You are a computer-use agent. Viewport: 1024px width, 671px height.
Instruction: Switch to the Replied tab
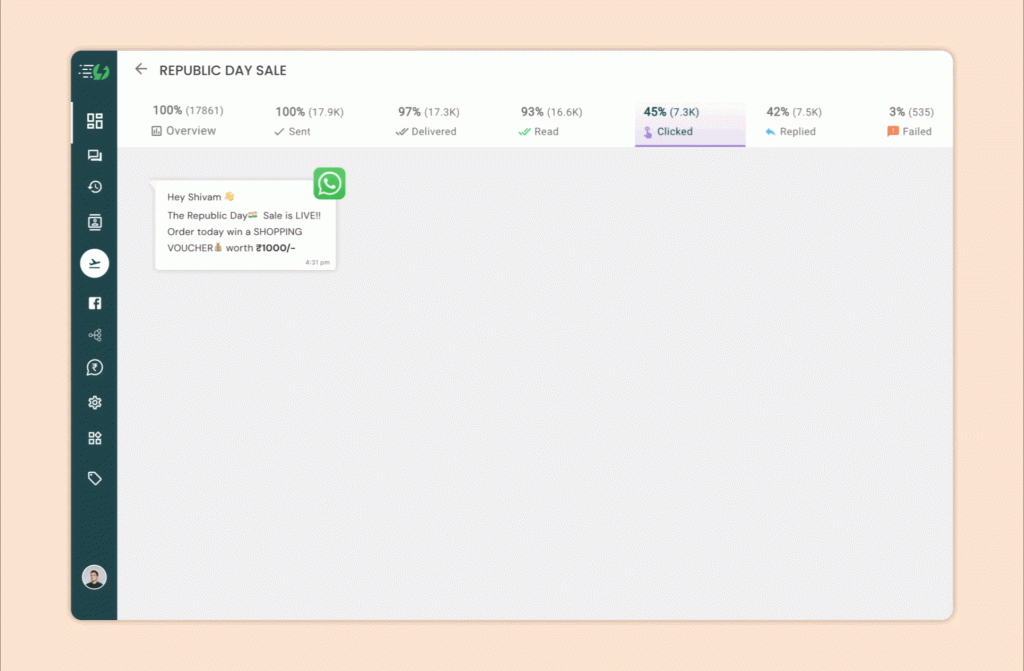pos(793,121)
